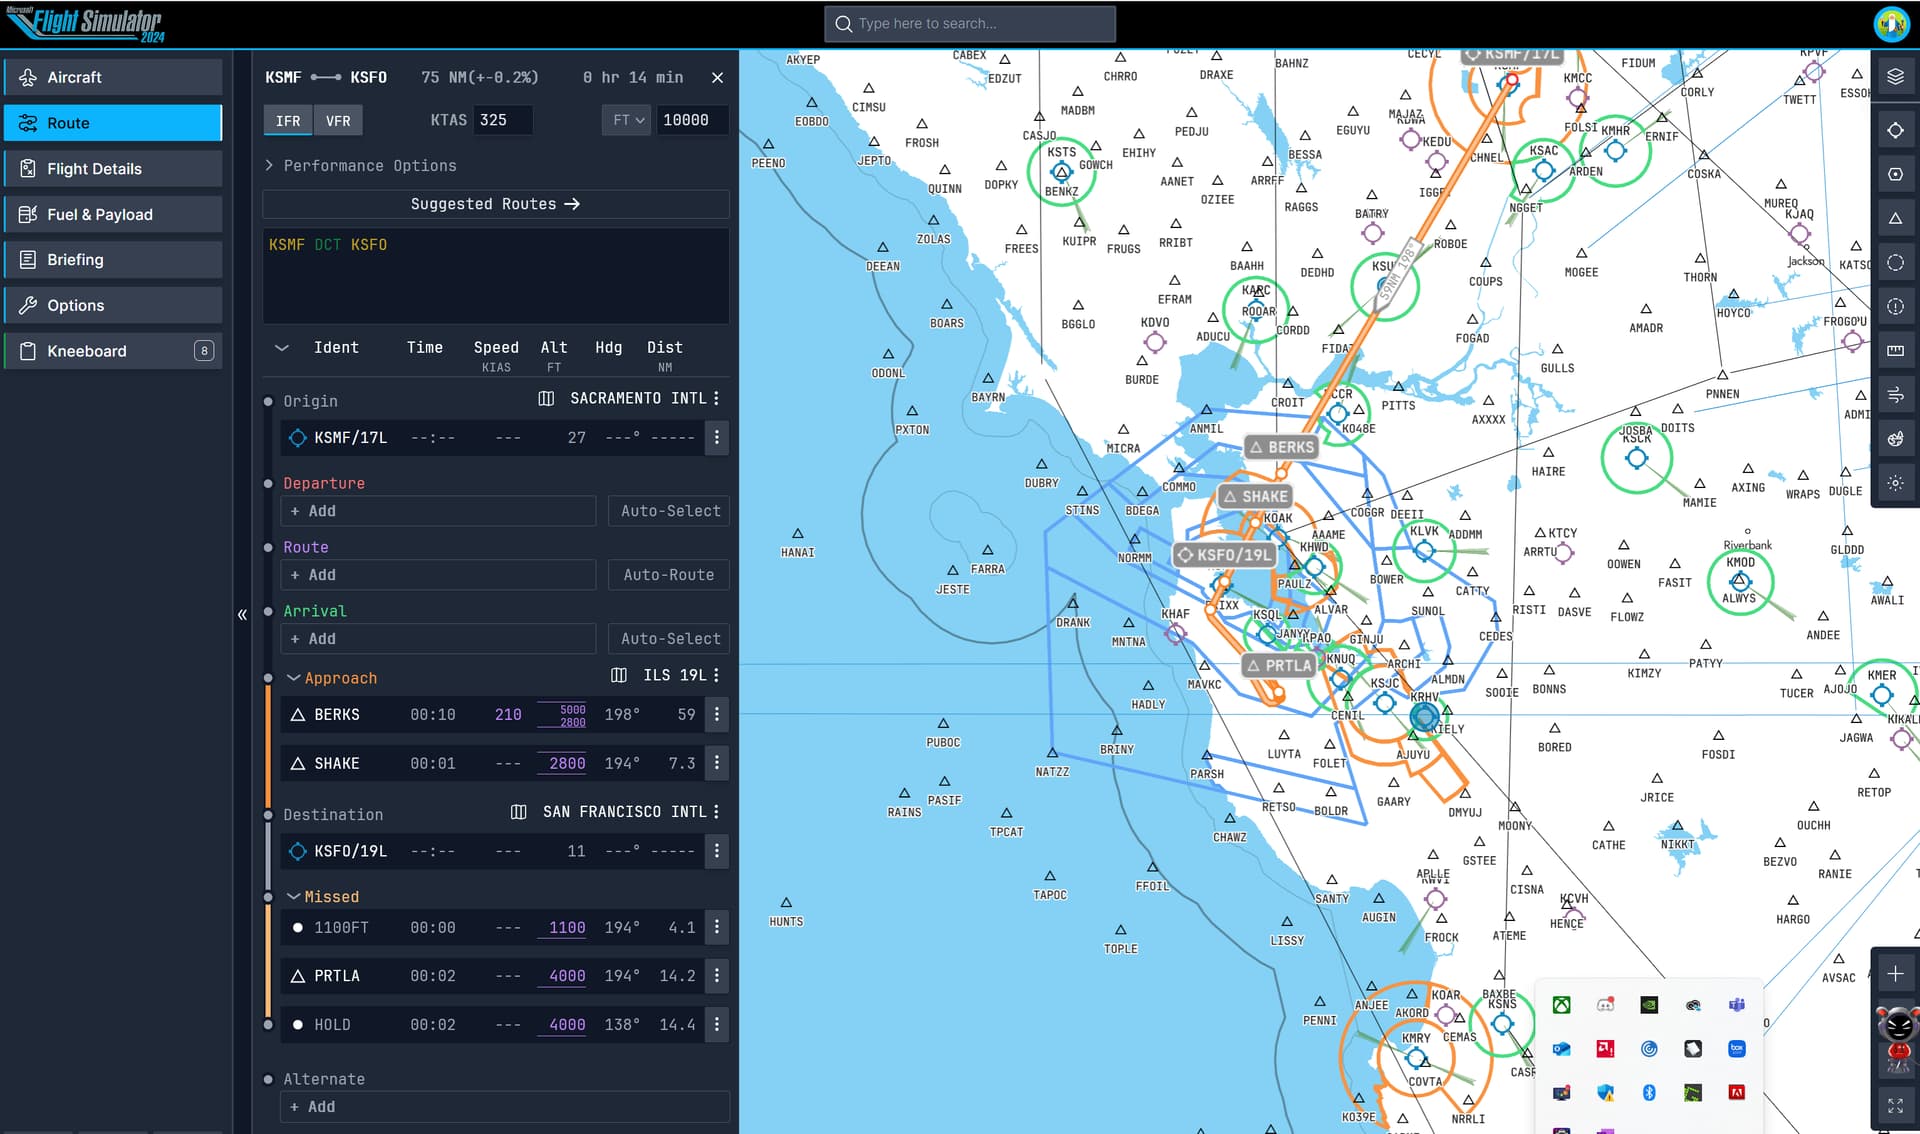Switch route planning to IFR mode
1920x1134 pixels.
click(287, 120)
